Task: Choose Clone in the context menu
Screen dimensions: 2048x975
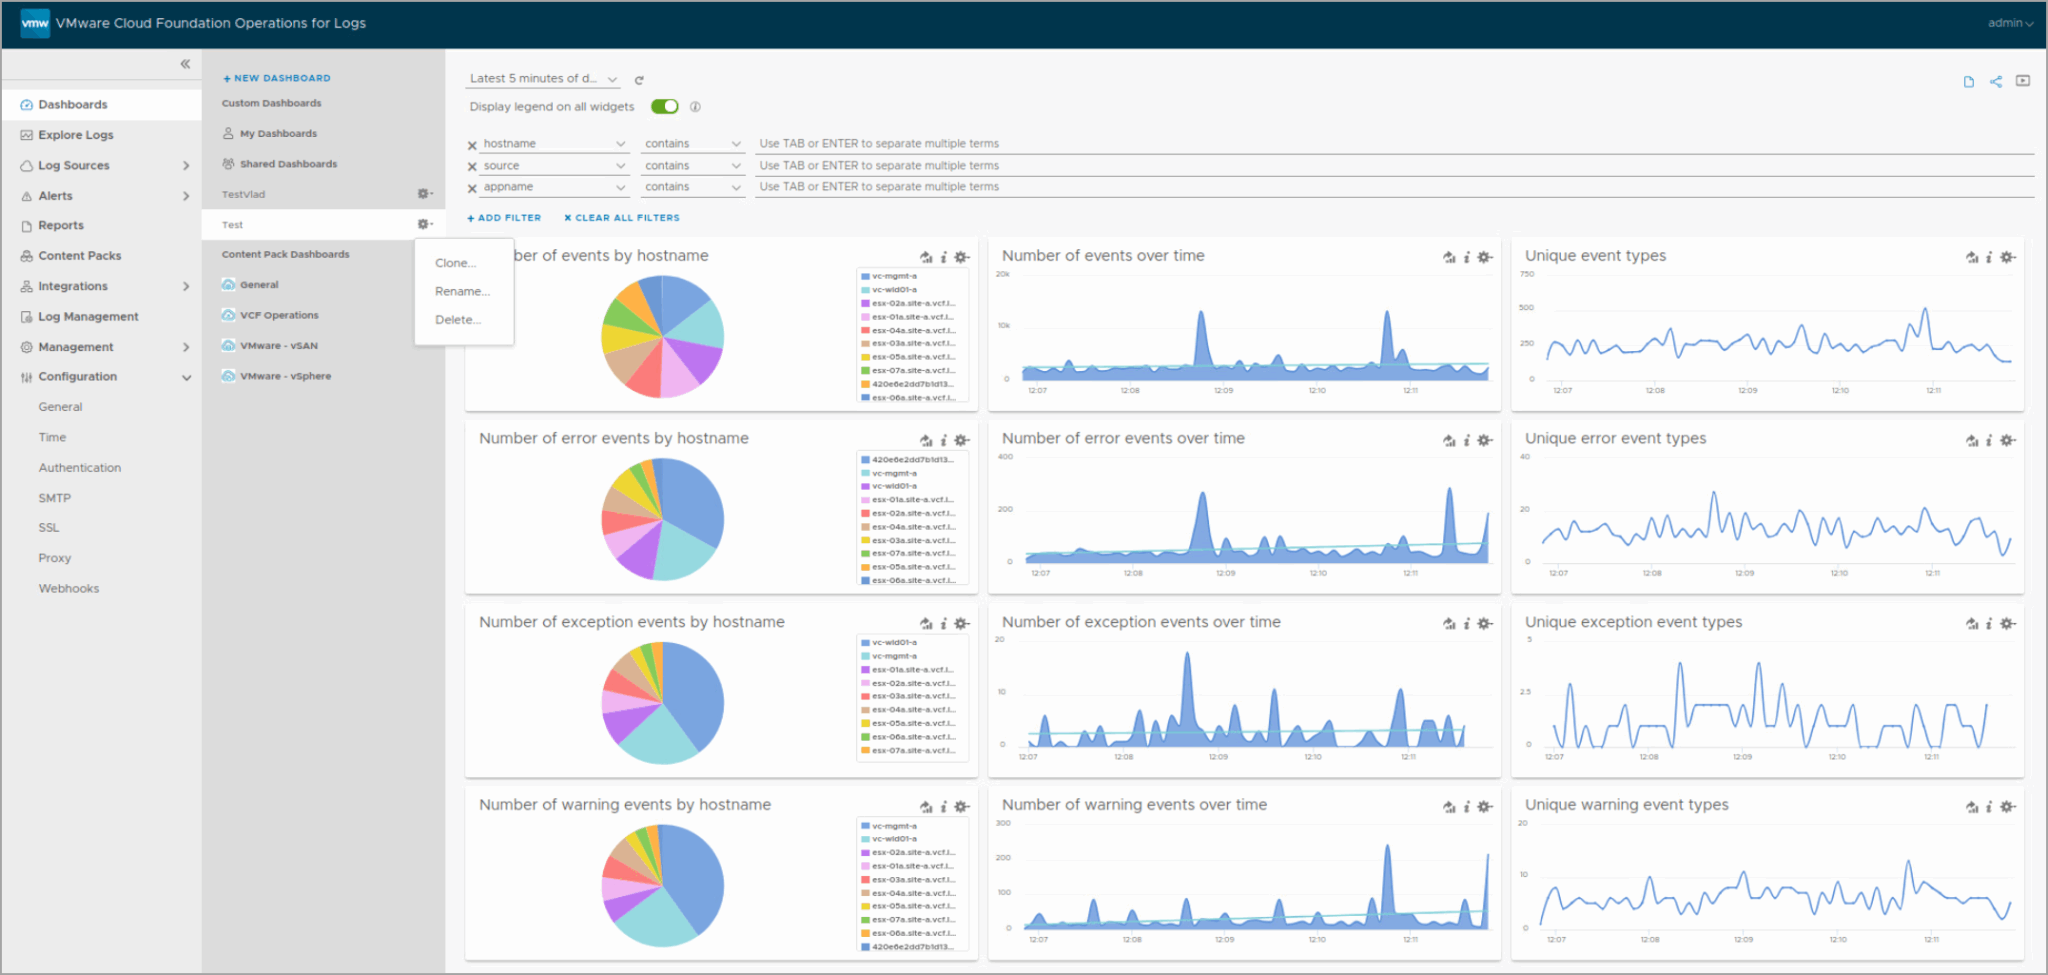Action: tap(455, 263)
